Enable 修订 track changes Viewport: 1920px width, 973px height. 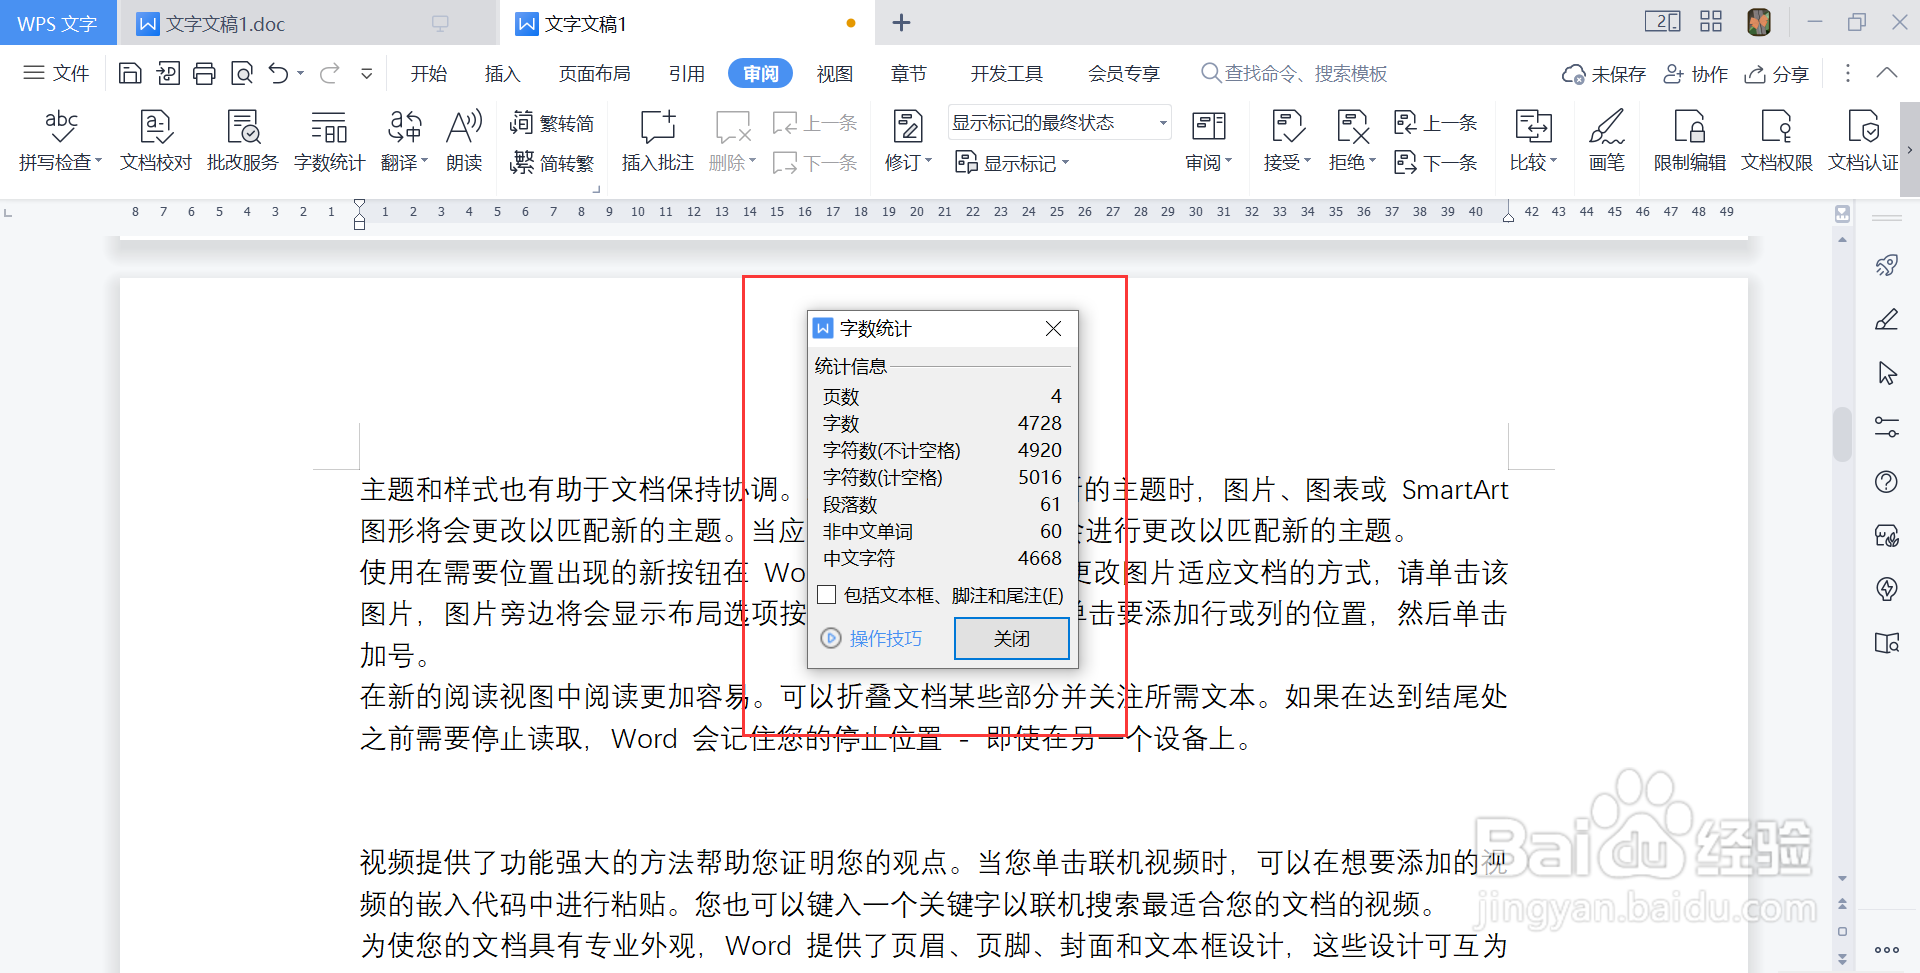tap(905, 140)
